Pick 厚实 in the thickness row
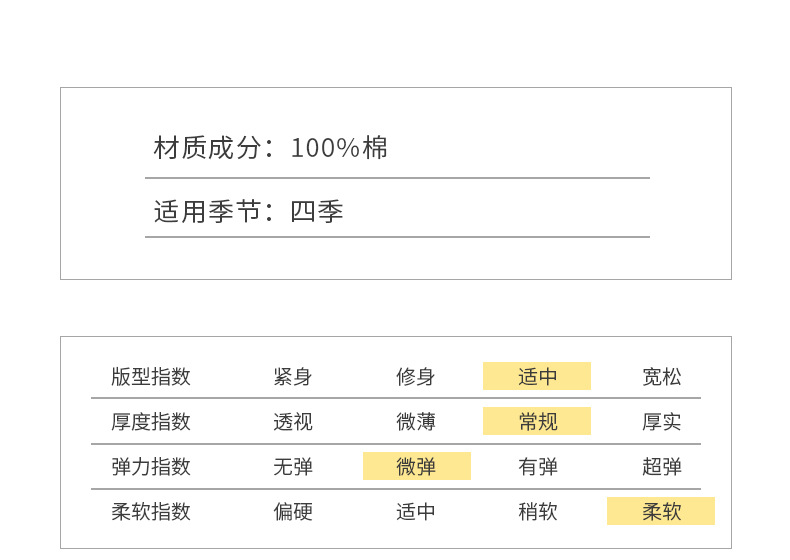The height and width of the screenshot is (560, 790). tap(661, 422)
